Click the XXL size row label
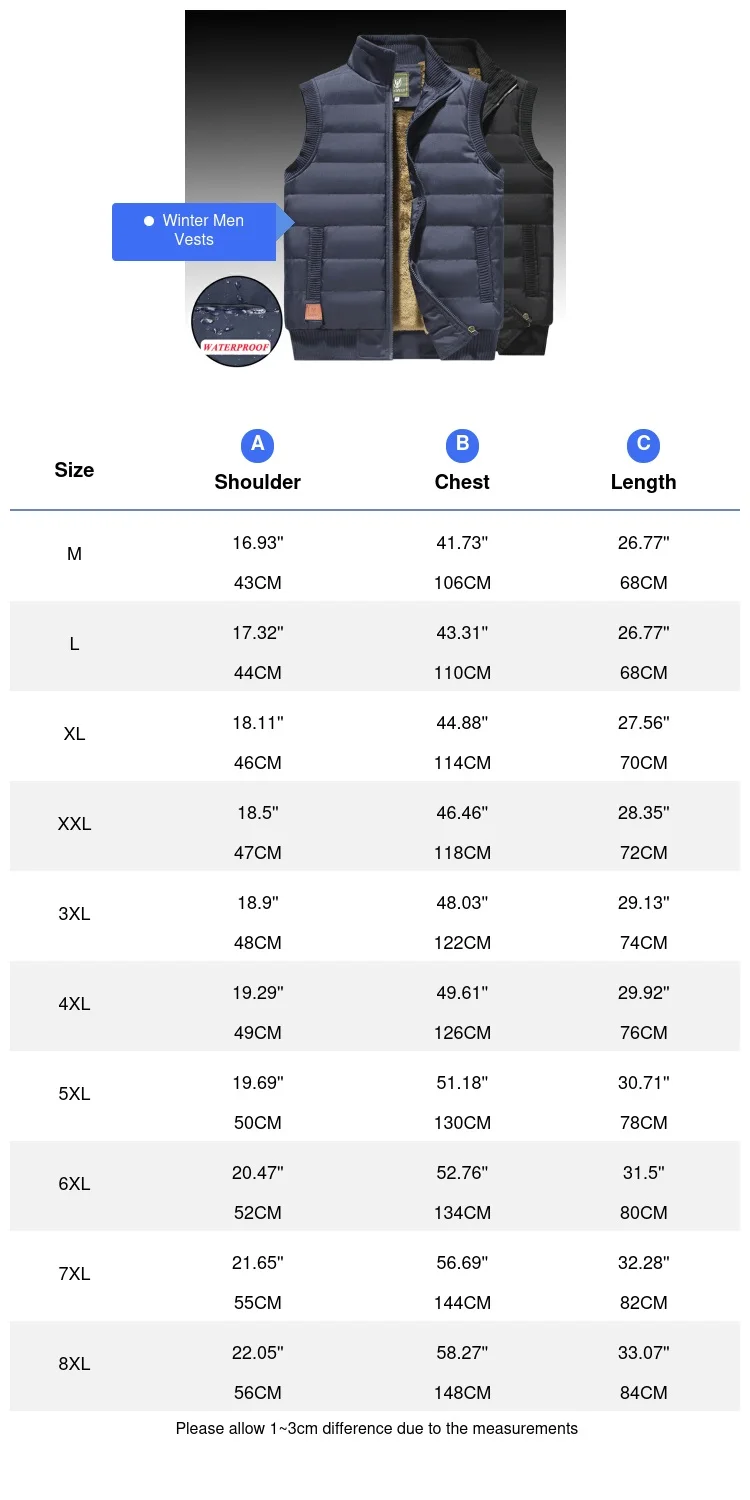This screenshot has height=1500, width=750. pyautogui.click(x=74, y=824)
